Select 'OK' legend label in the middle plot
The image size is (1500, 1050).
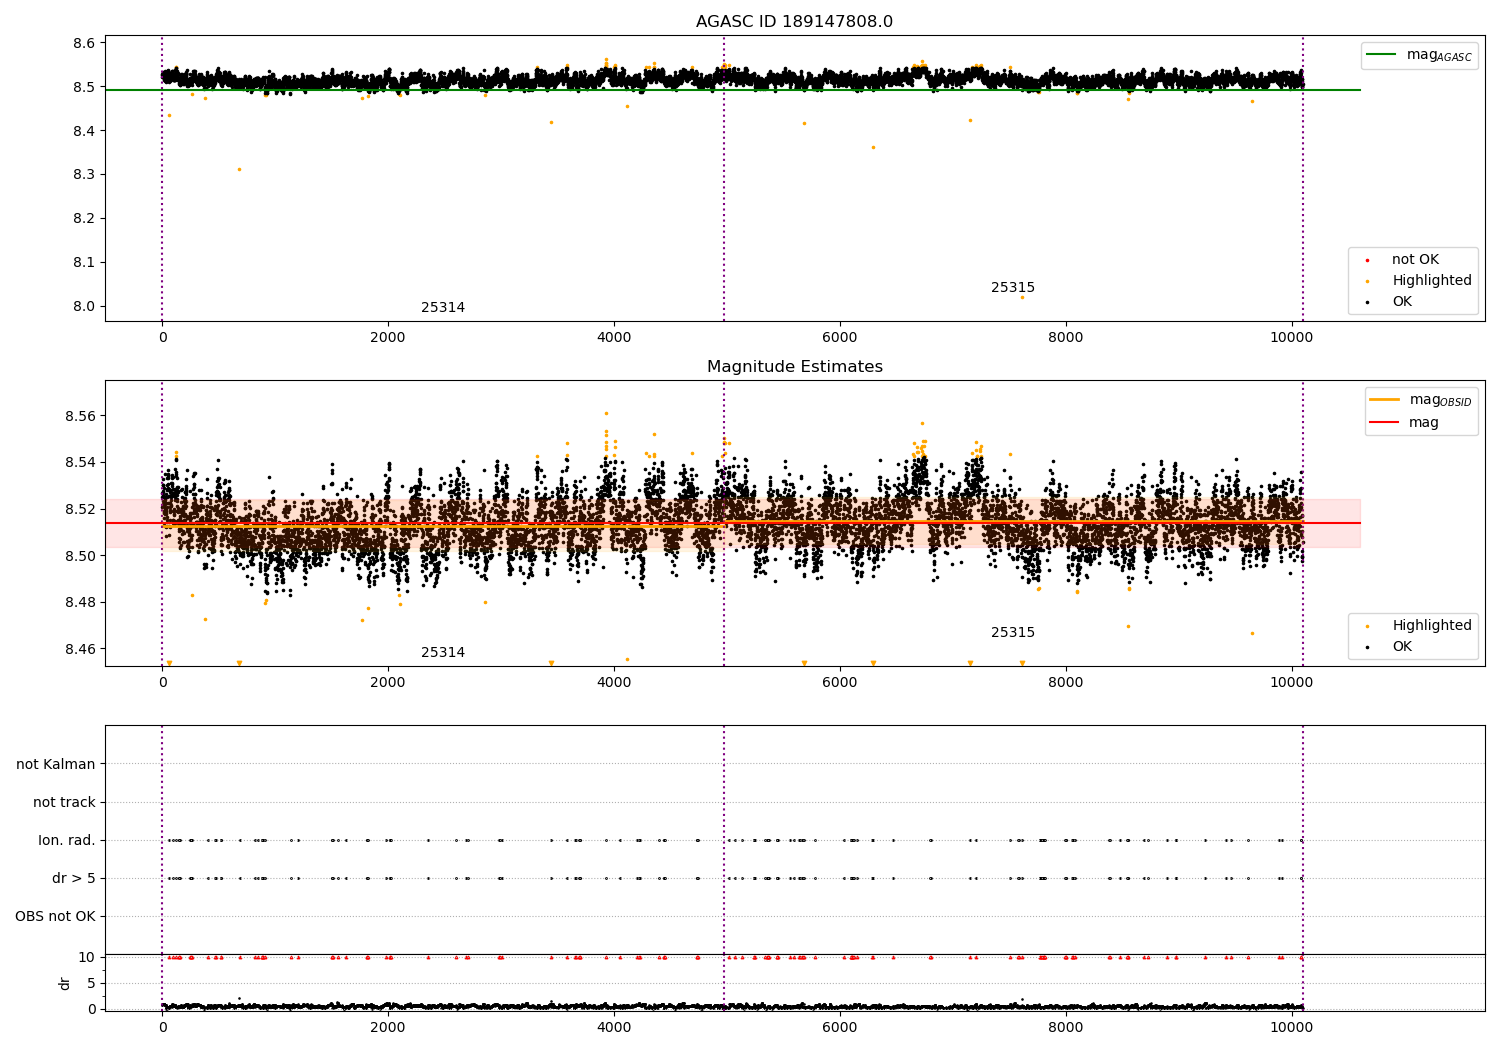coord(1402,647)
